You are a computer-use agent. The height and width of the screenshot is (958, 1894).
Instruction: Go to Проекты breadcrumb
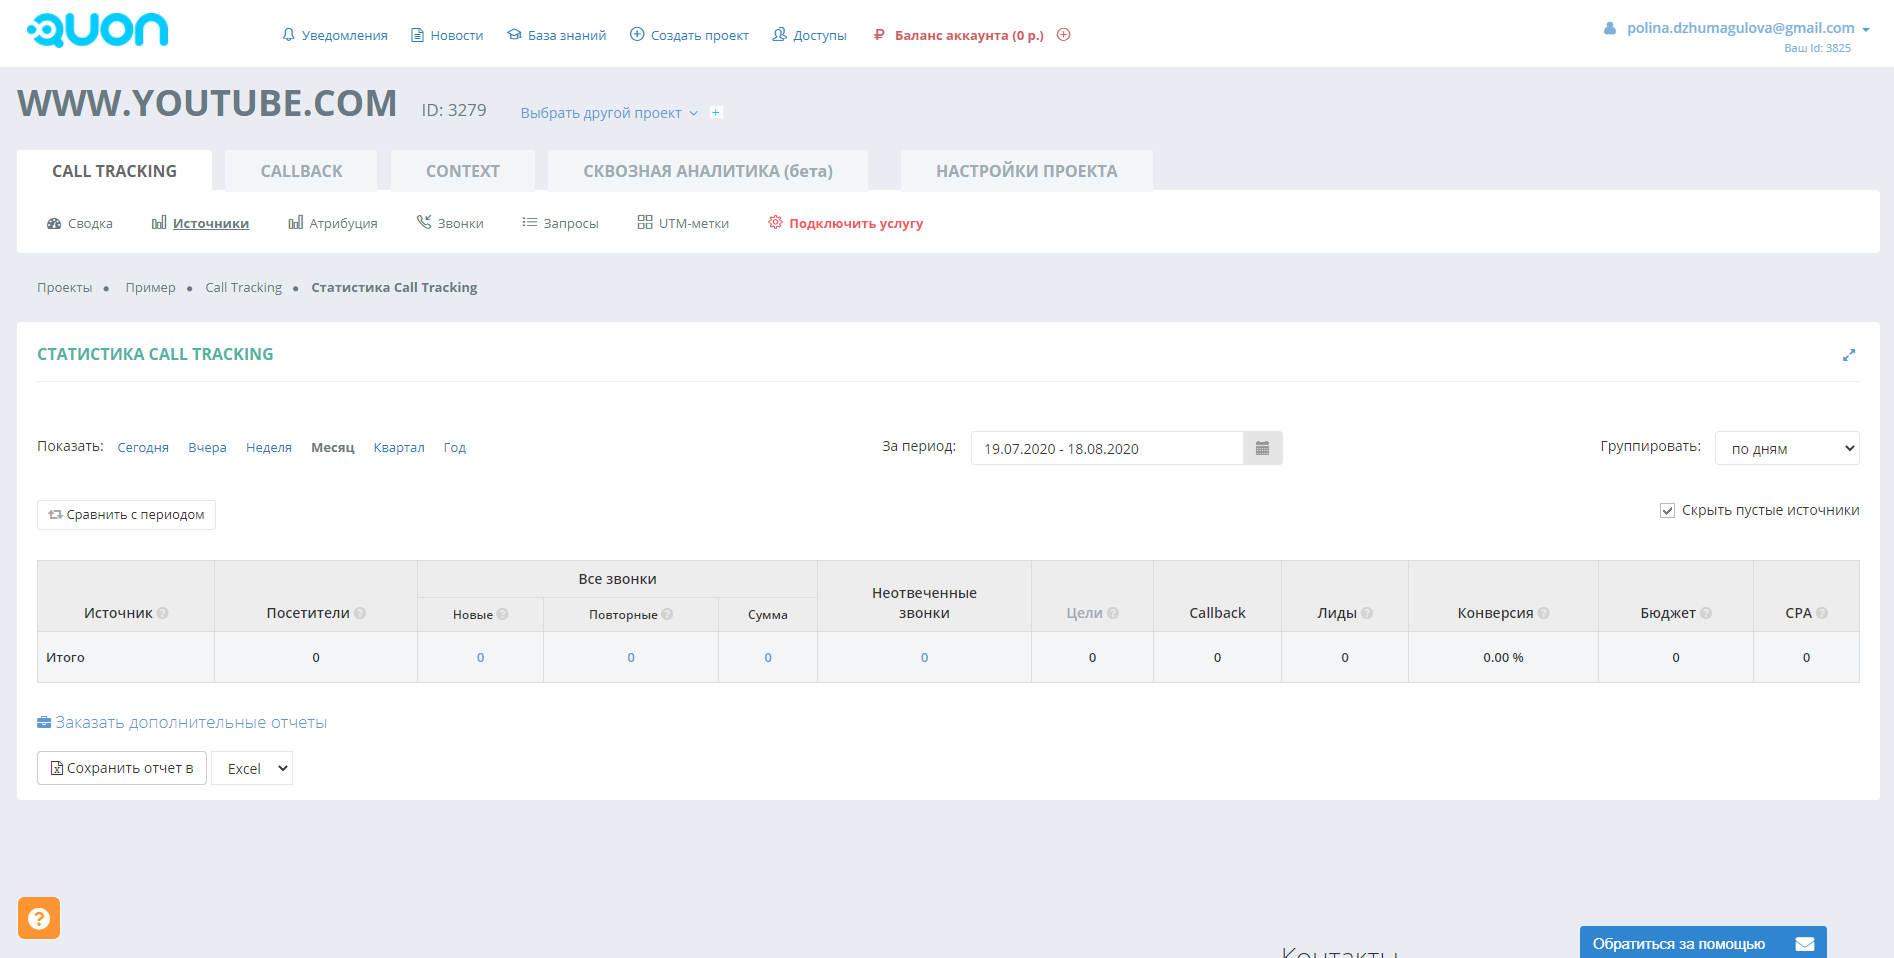[x=65, y=288]
